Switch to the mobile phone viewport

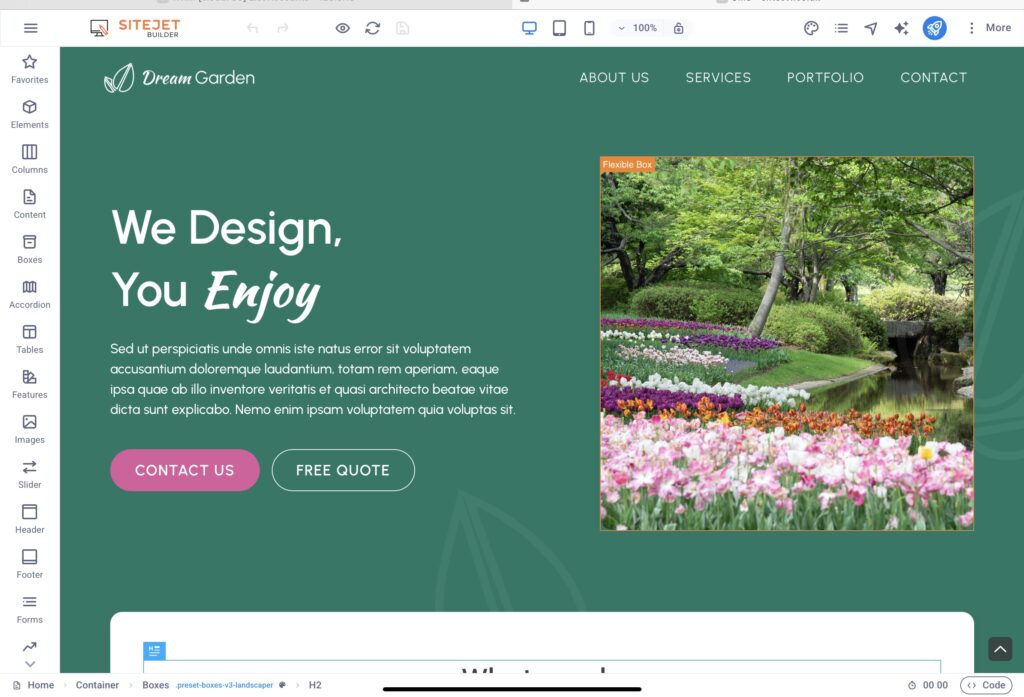coord(589,28)
